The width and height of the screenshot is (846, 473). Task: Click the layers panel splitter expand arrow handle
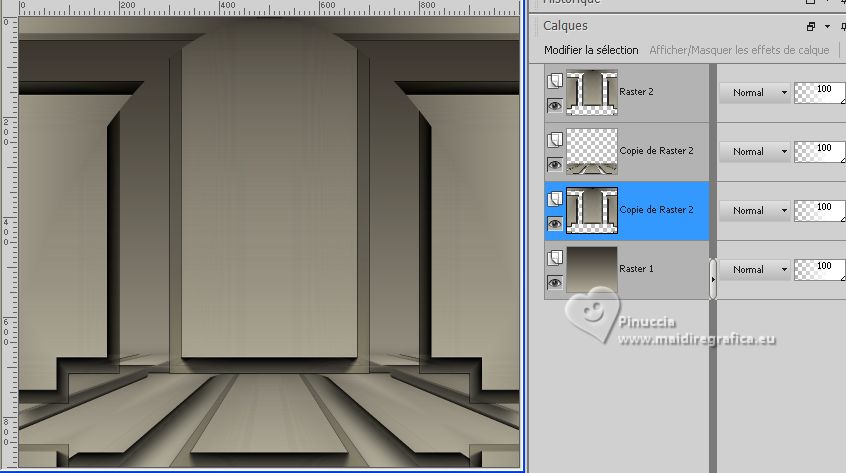pyautogui.click(x=713, y=279)
